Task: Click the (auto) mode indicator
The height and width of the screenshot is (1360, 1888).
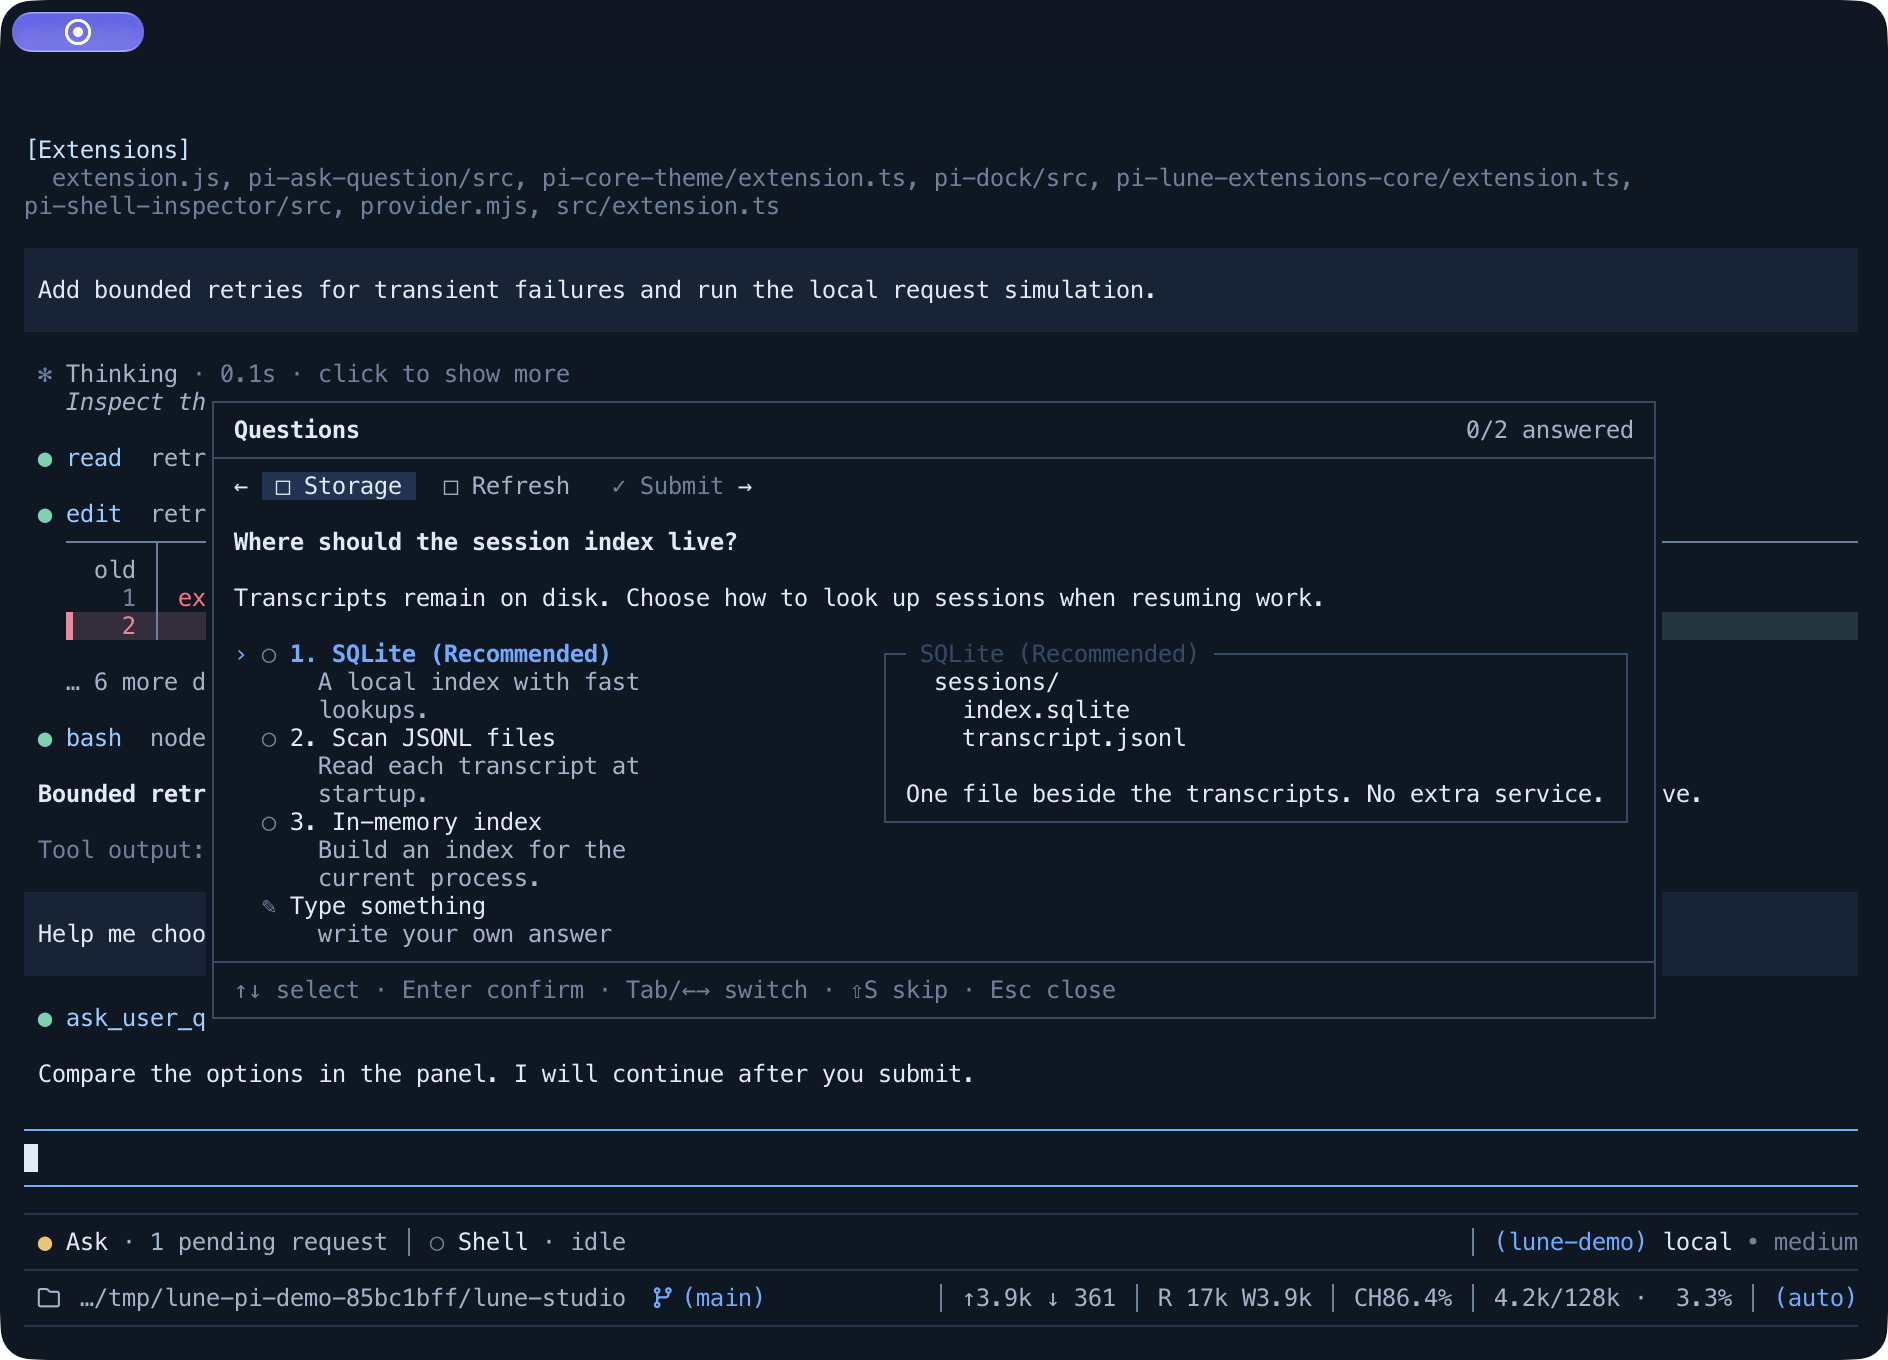Action: 1816,1298
